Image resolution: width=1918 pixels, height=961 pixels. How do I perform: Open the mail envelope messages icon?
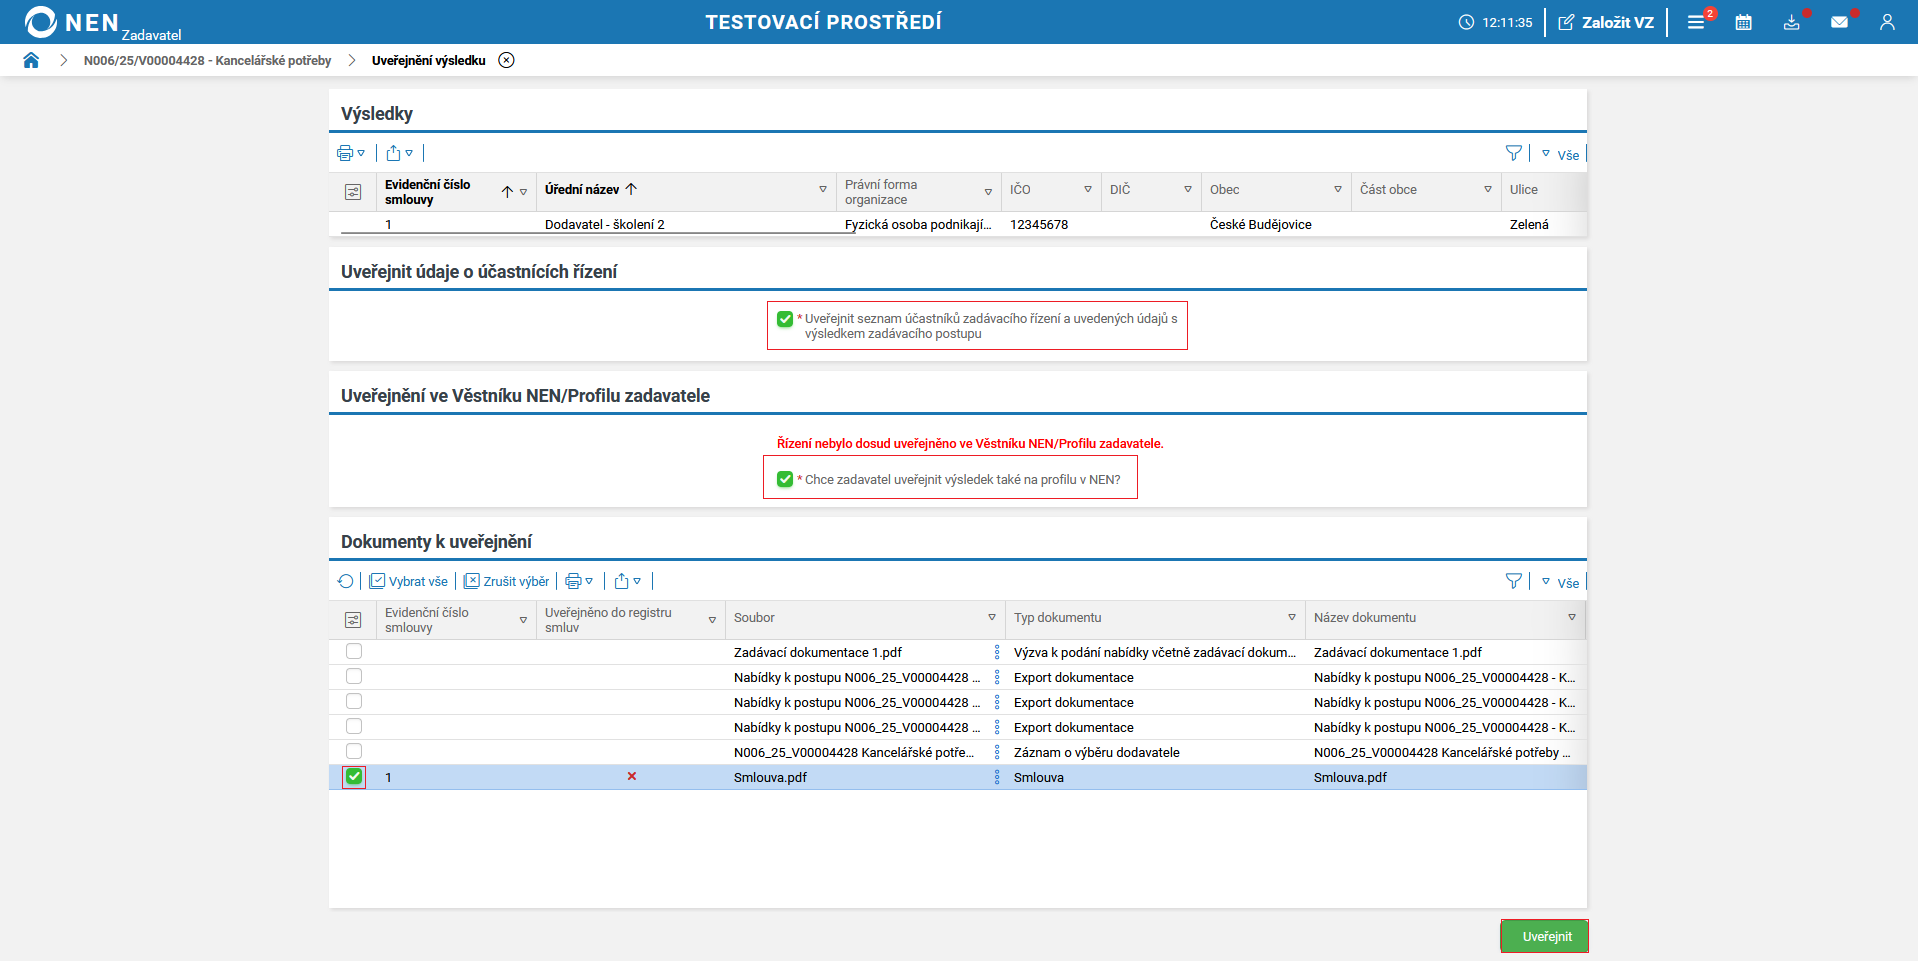tap(1839, 22)
